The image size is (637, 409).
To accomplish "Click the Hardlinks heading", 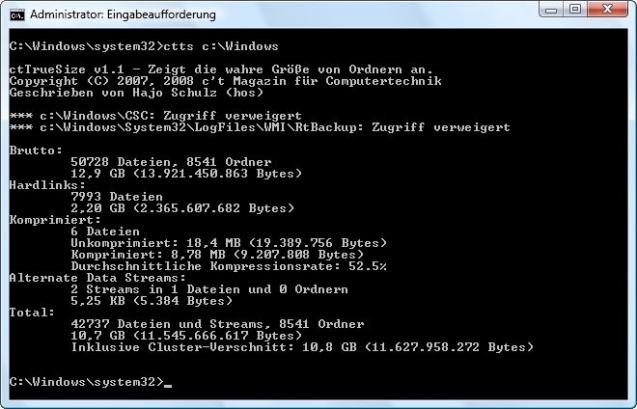I will click(x=48, y=185).
